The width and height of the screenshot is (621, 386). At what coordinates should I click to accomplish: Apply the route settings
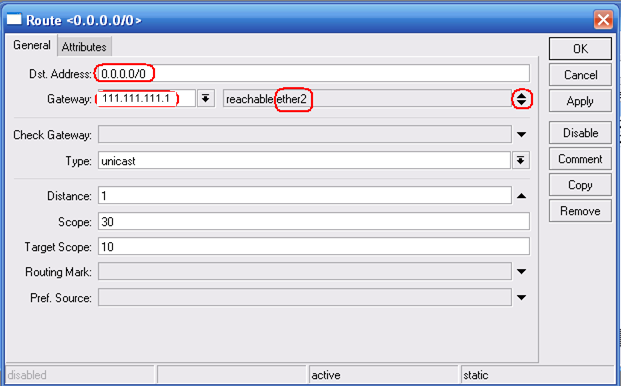tap(580, 101)
